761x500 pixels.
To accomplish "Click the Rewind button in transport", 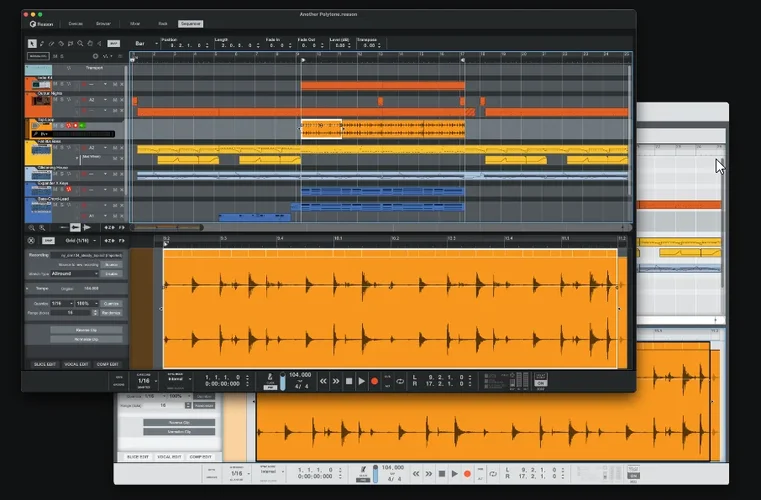I will (x=323, y=381).
